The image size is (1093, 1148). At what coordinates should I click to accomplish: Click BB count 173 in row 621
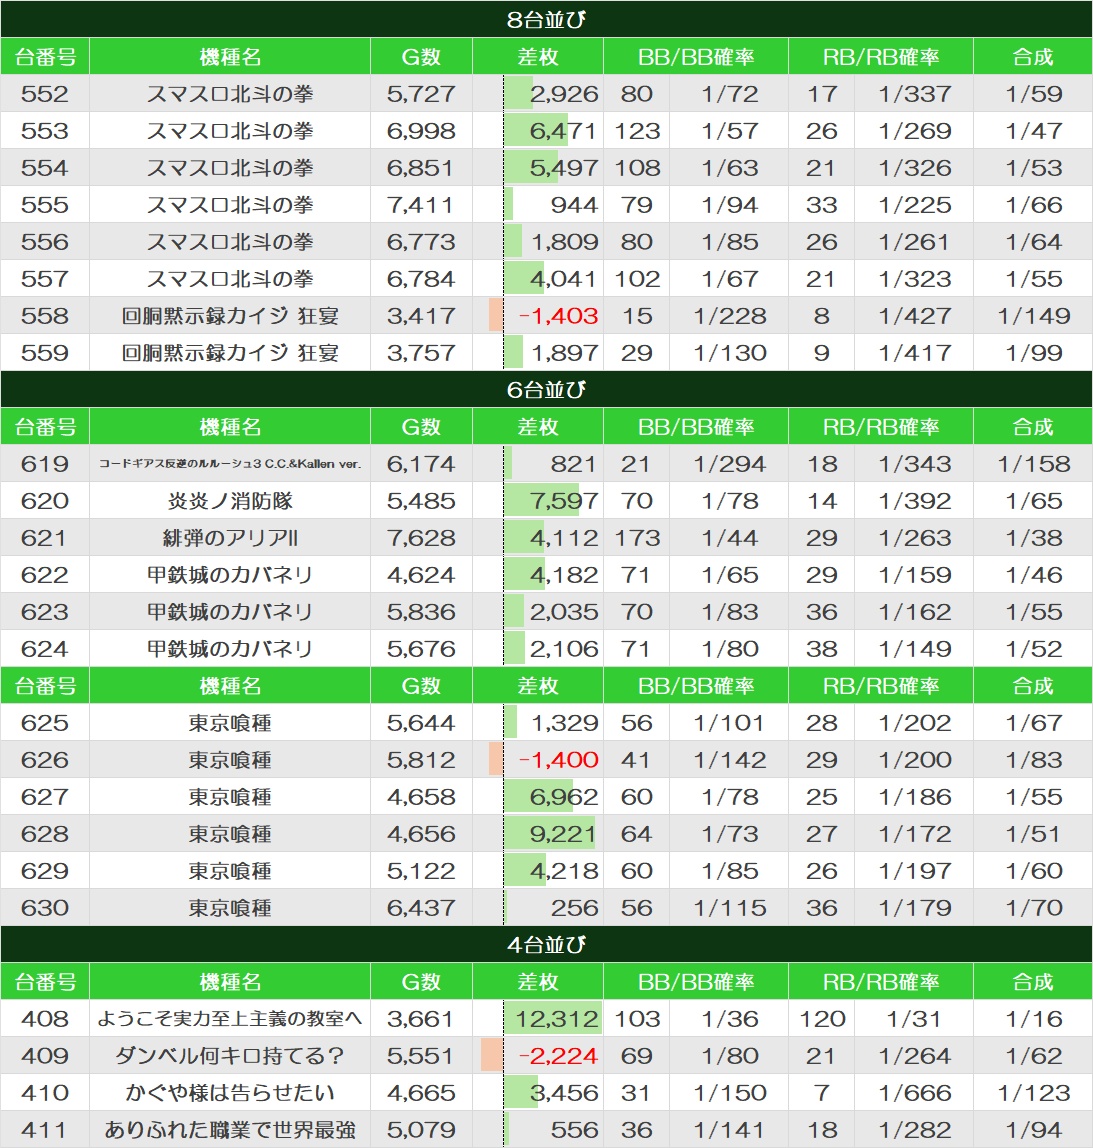coord(637,538)
